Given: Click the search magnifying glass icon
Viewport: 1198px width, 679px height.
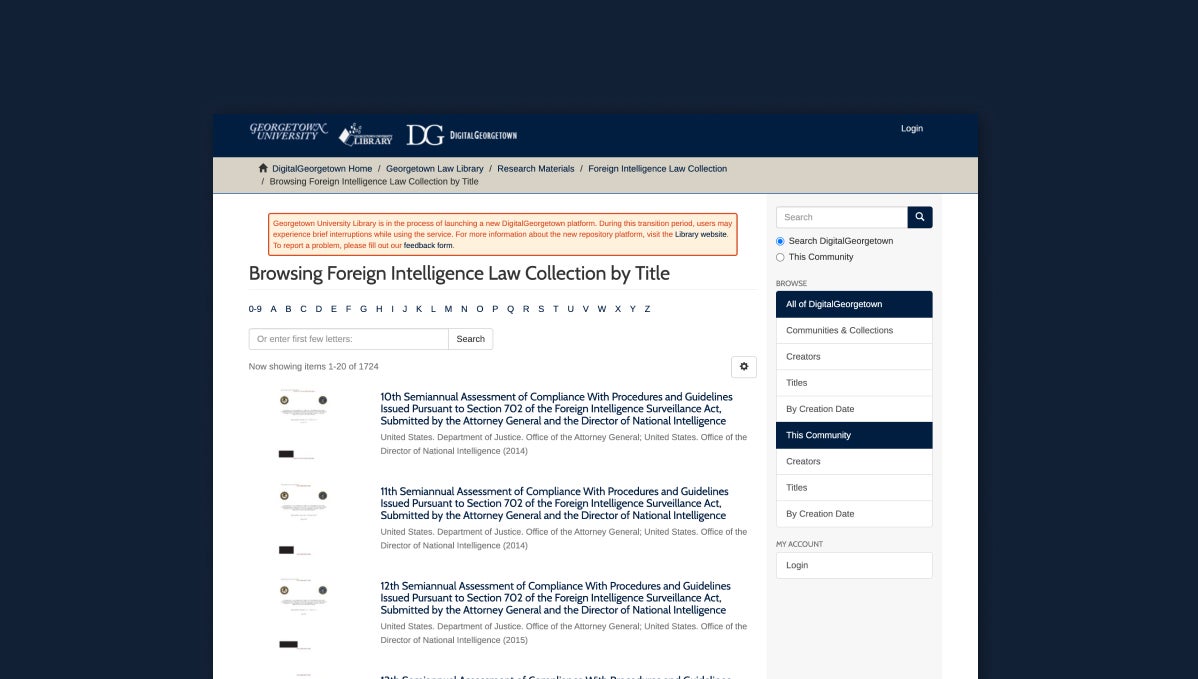Looking at the screenshot, I should coord(918,217).
